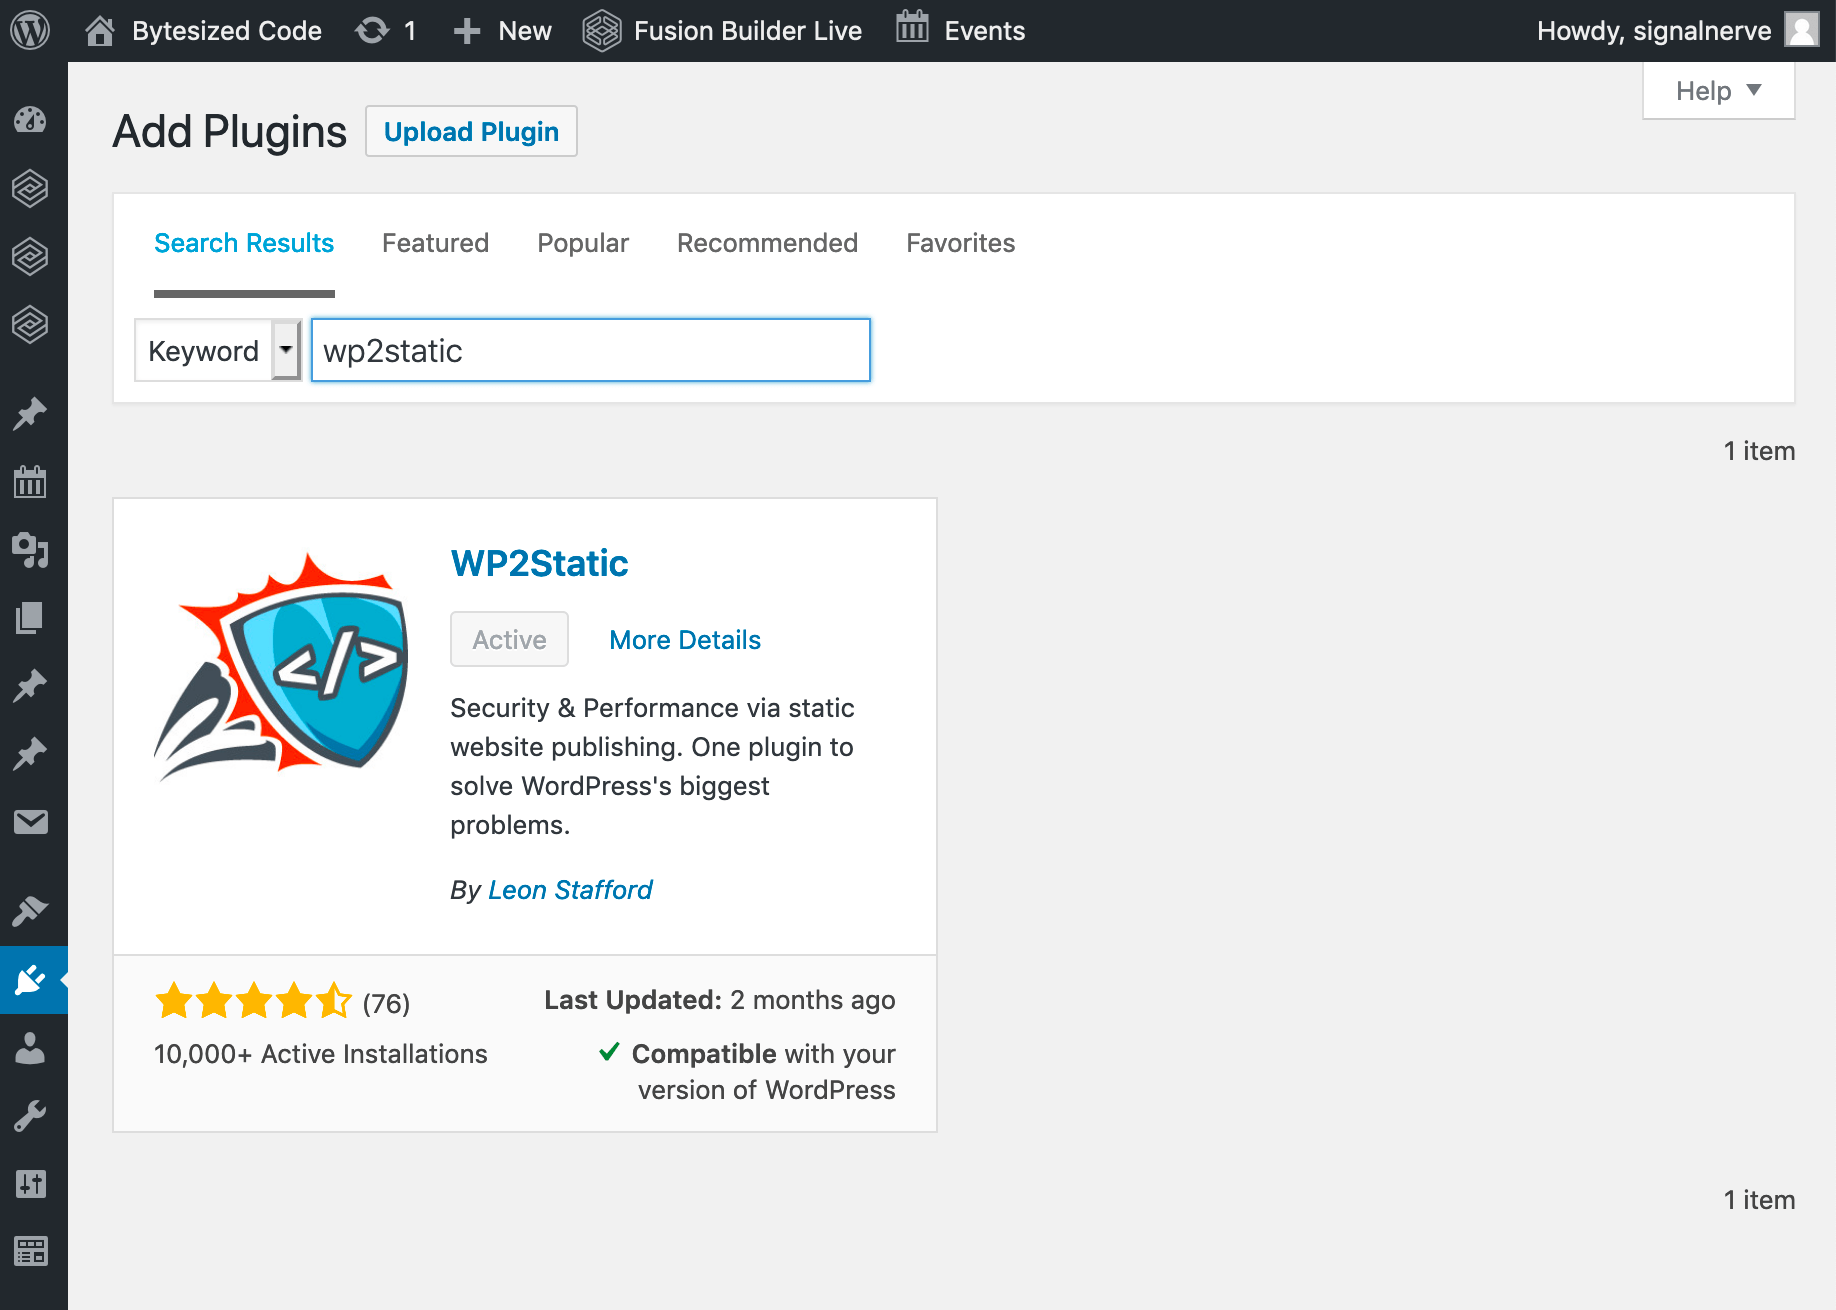This screenshot has height=1310, width=1836.
Task: Open More Details for WP2Static
Action: (x=684, y=639)
